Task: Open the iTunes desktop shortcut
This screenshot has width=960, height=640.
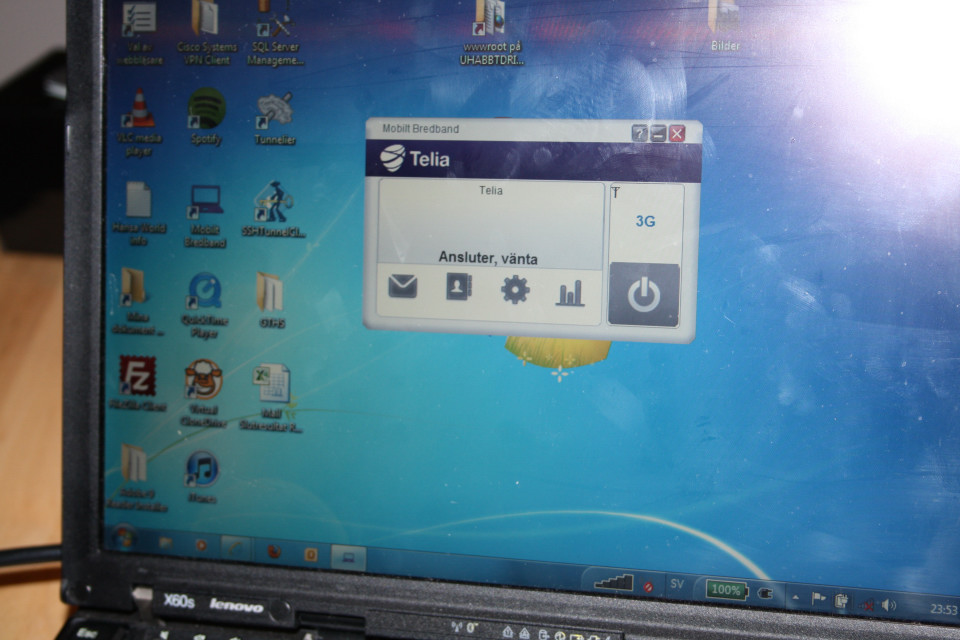Action: pos(202,469)
